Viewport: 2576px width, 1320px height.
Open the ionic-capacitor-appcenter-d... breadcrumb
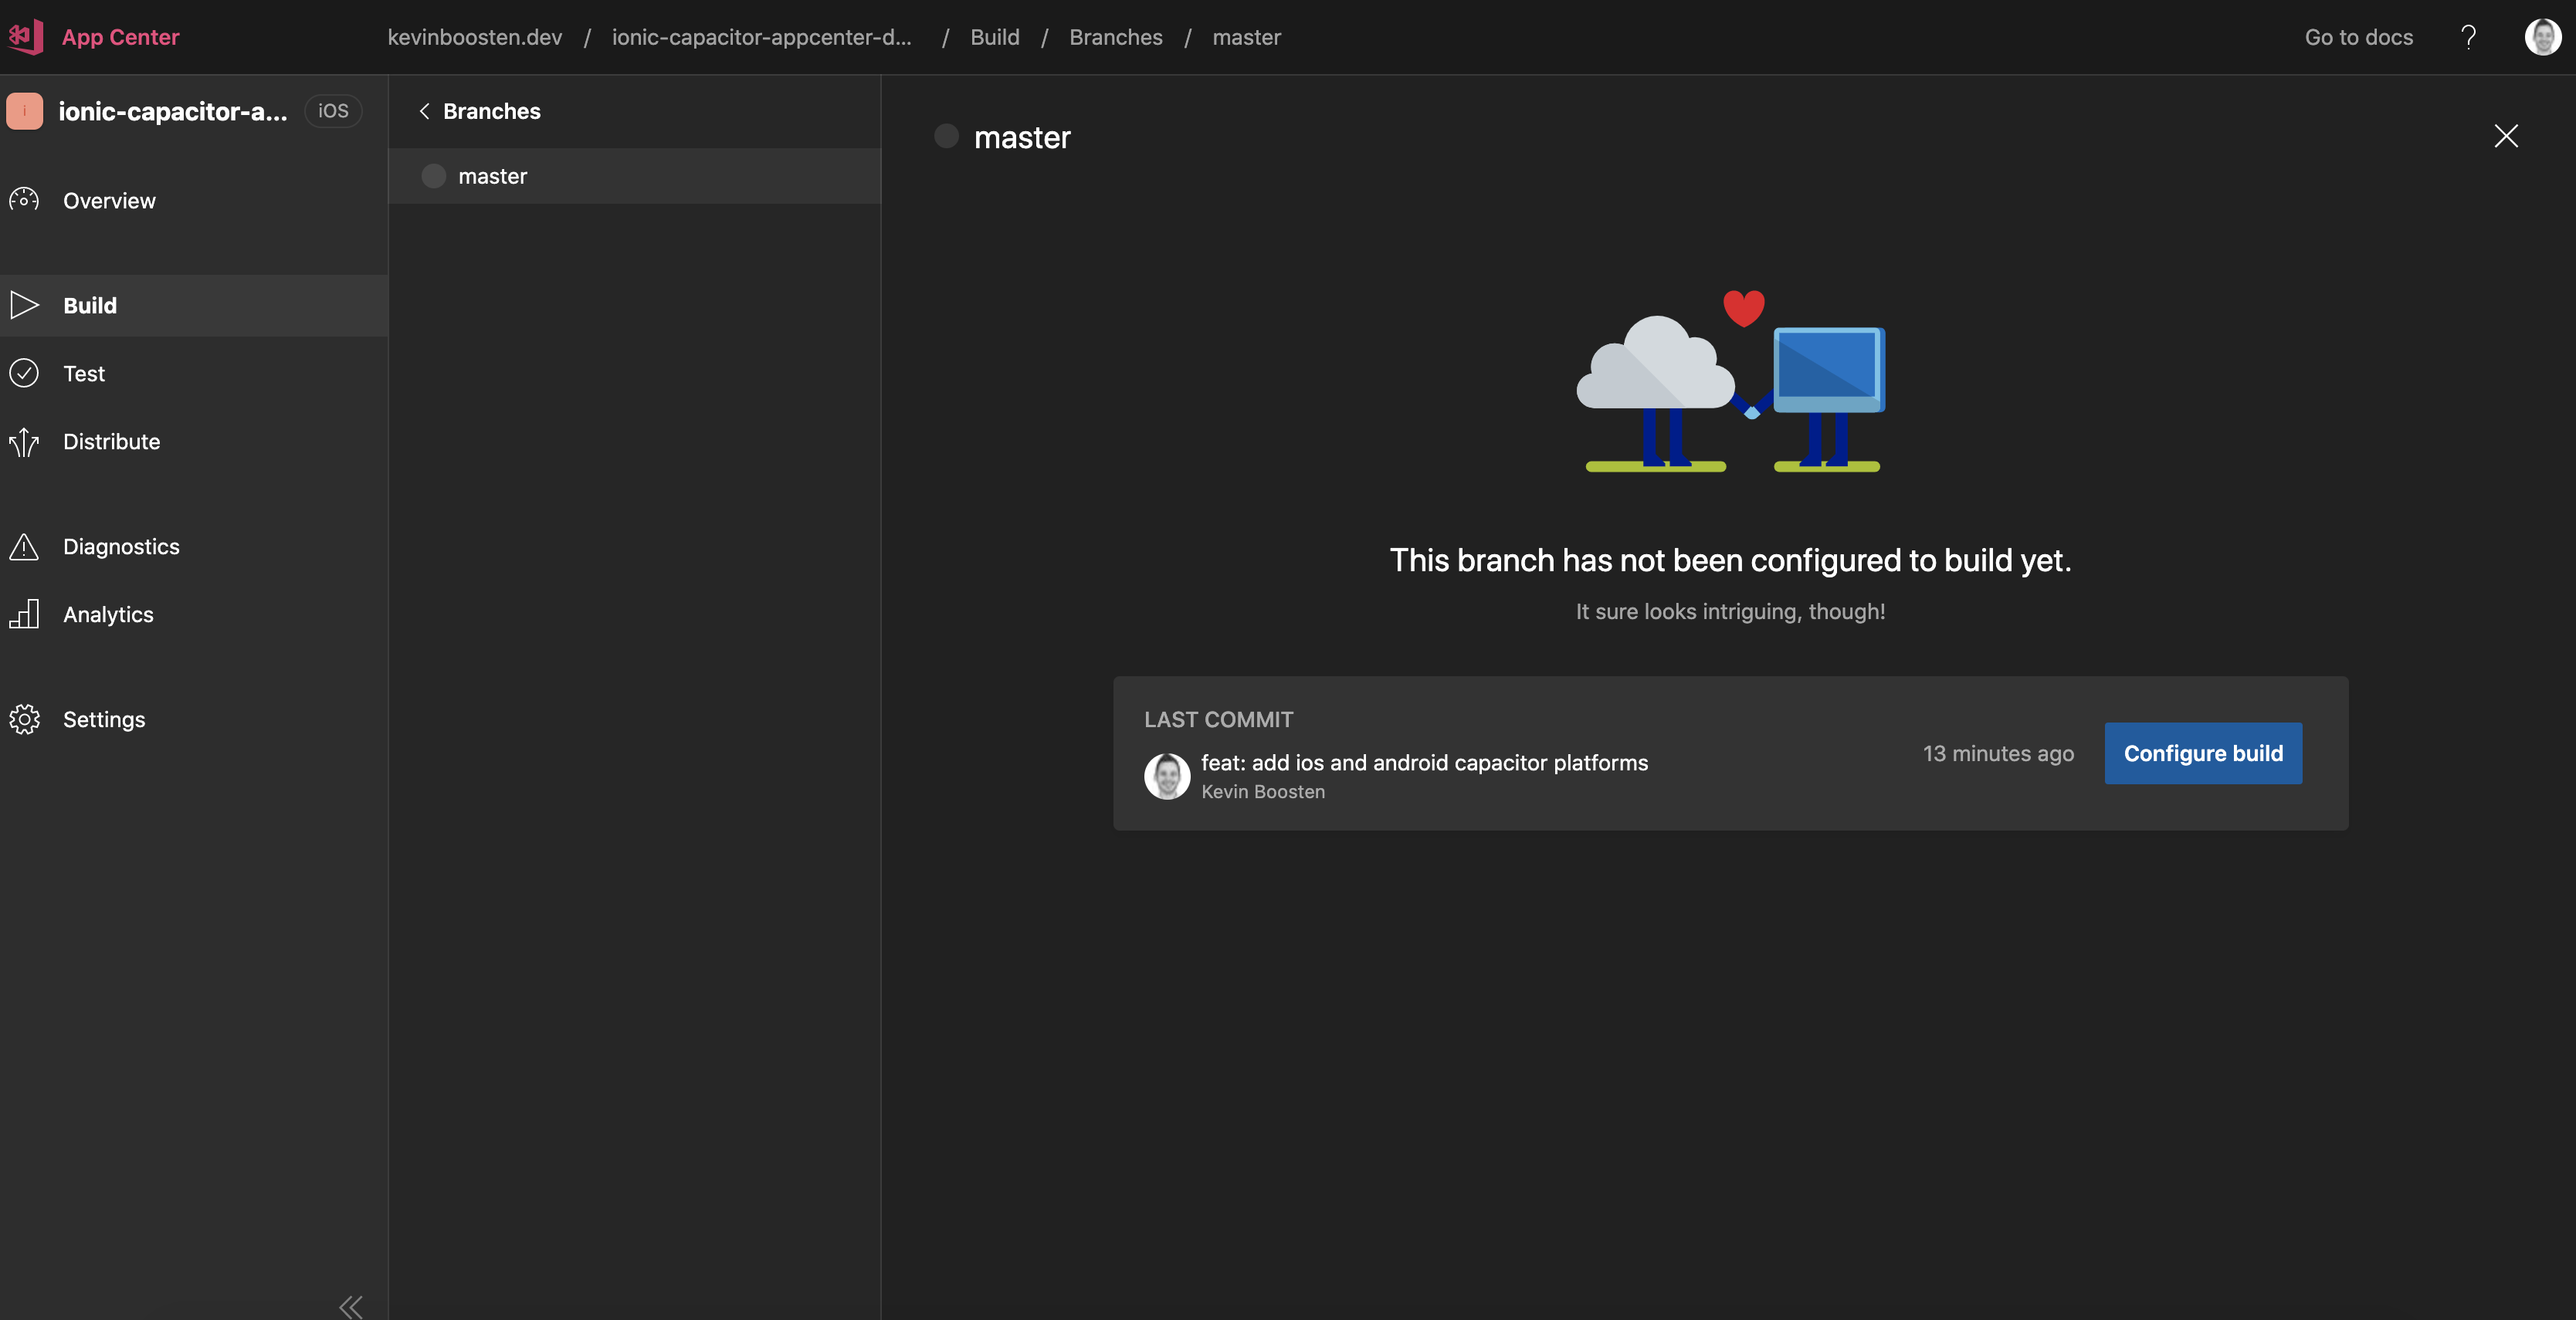[762, 37]
